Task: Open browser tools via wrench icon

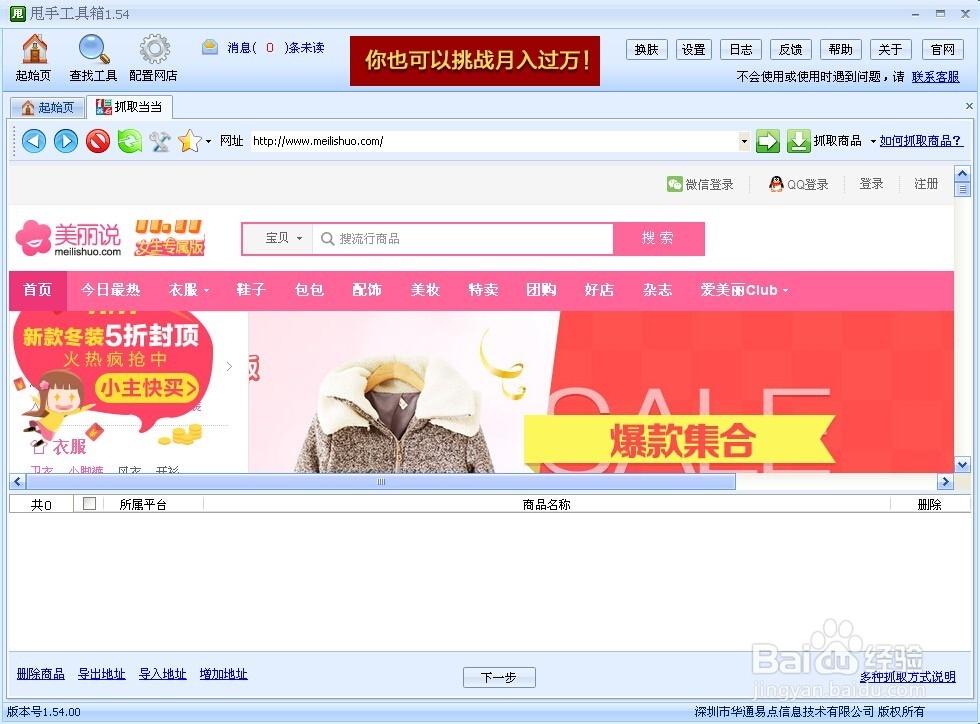Action: click(x=161, y=140)
